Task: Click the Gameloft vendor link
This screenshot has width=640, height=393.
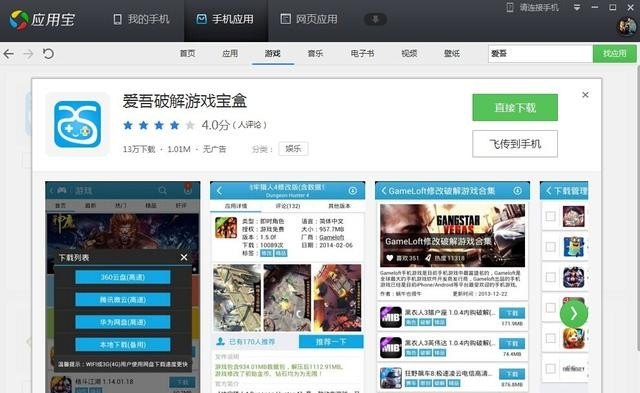Action: (331, 237)
